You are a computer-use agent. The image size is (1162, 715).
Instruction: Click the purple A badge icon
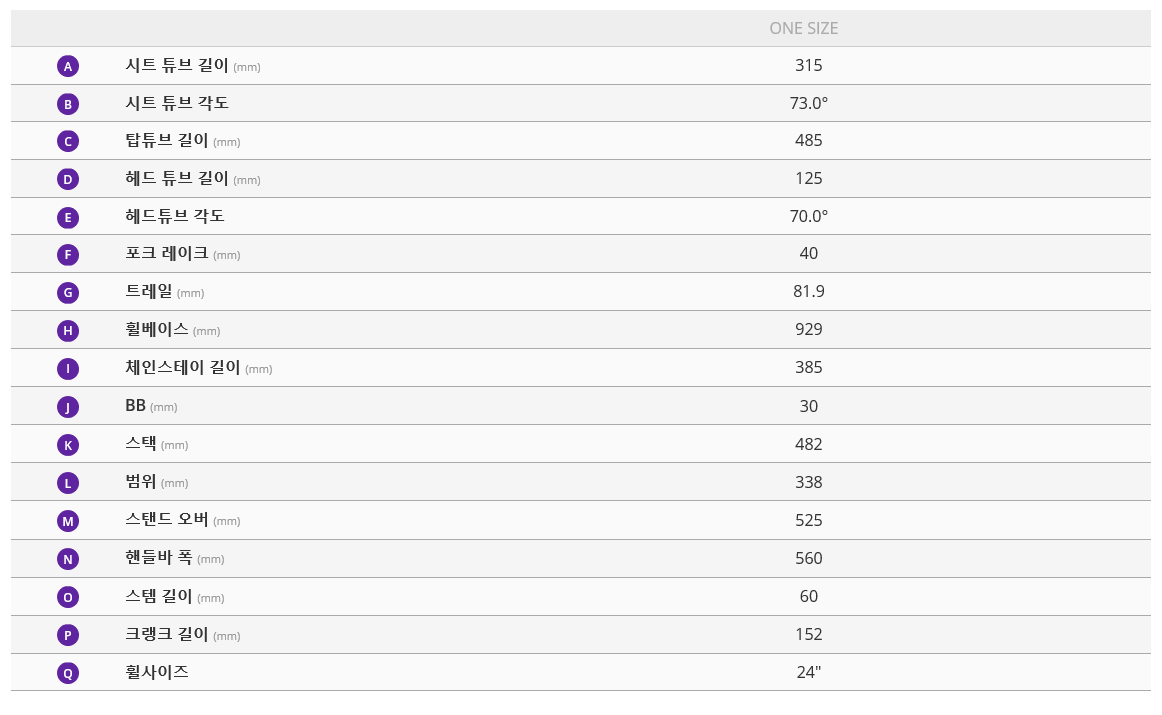[68, 66]
